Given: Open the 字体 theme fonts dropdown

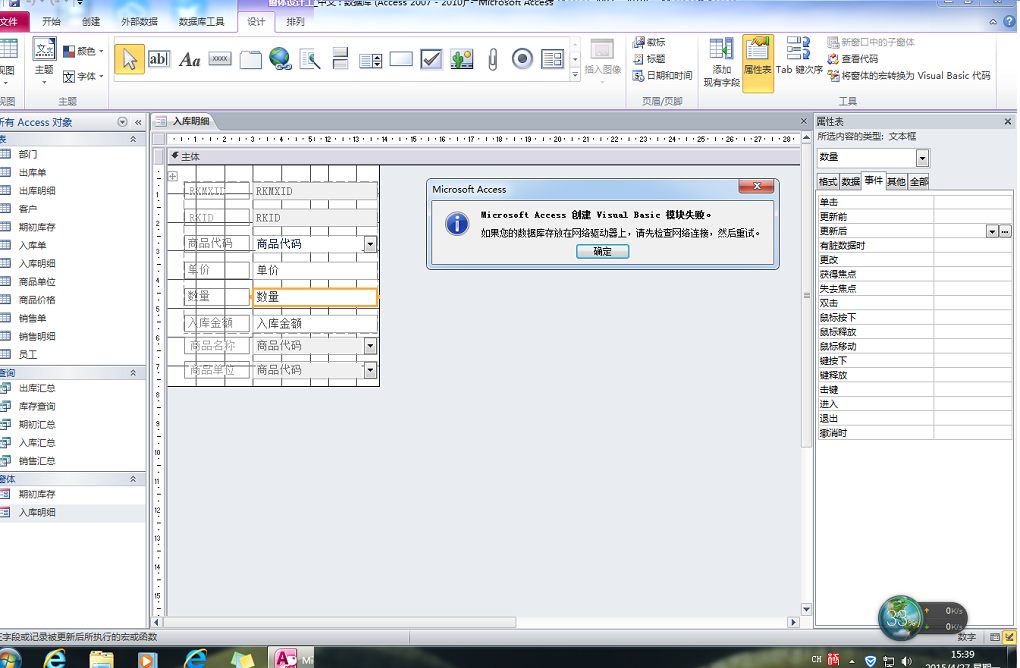Looking at the screenshot, I should (x=83, y=76).
